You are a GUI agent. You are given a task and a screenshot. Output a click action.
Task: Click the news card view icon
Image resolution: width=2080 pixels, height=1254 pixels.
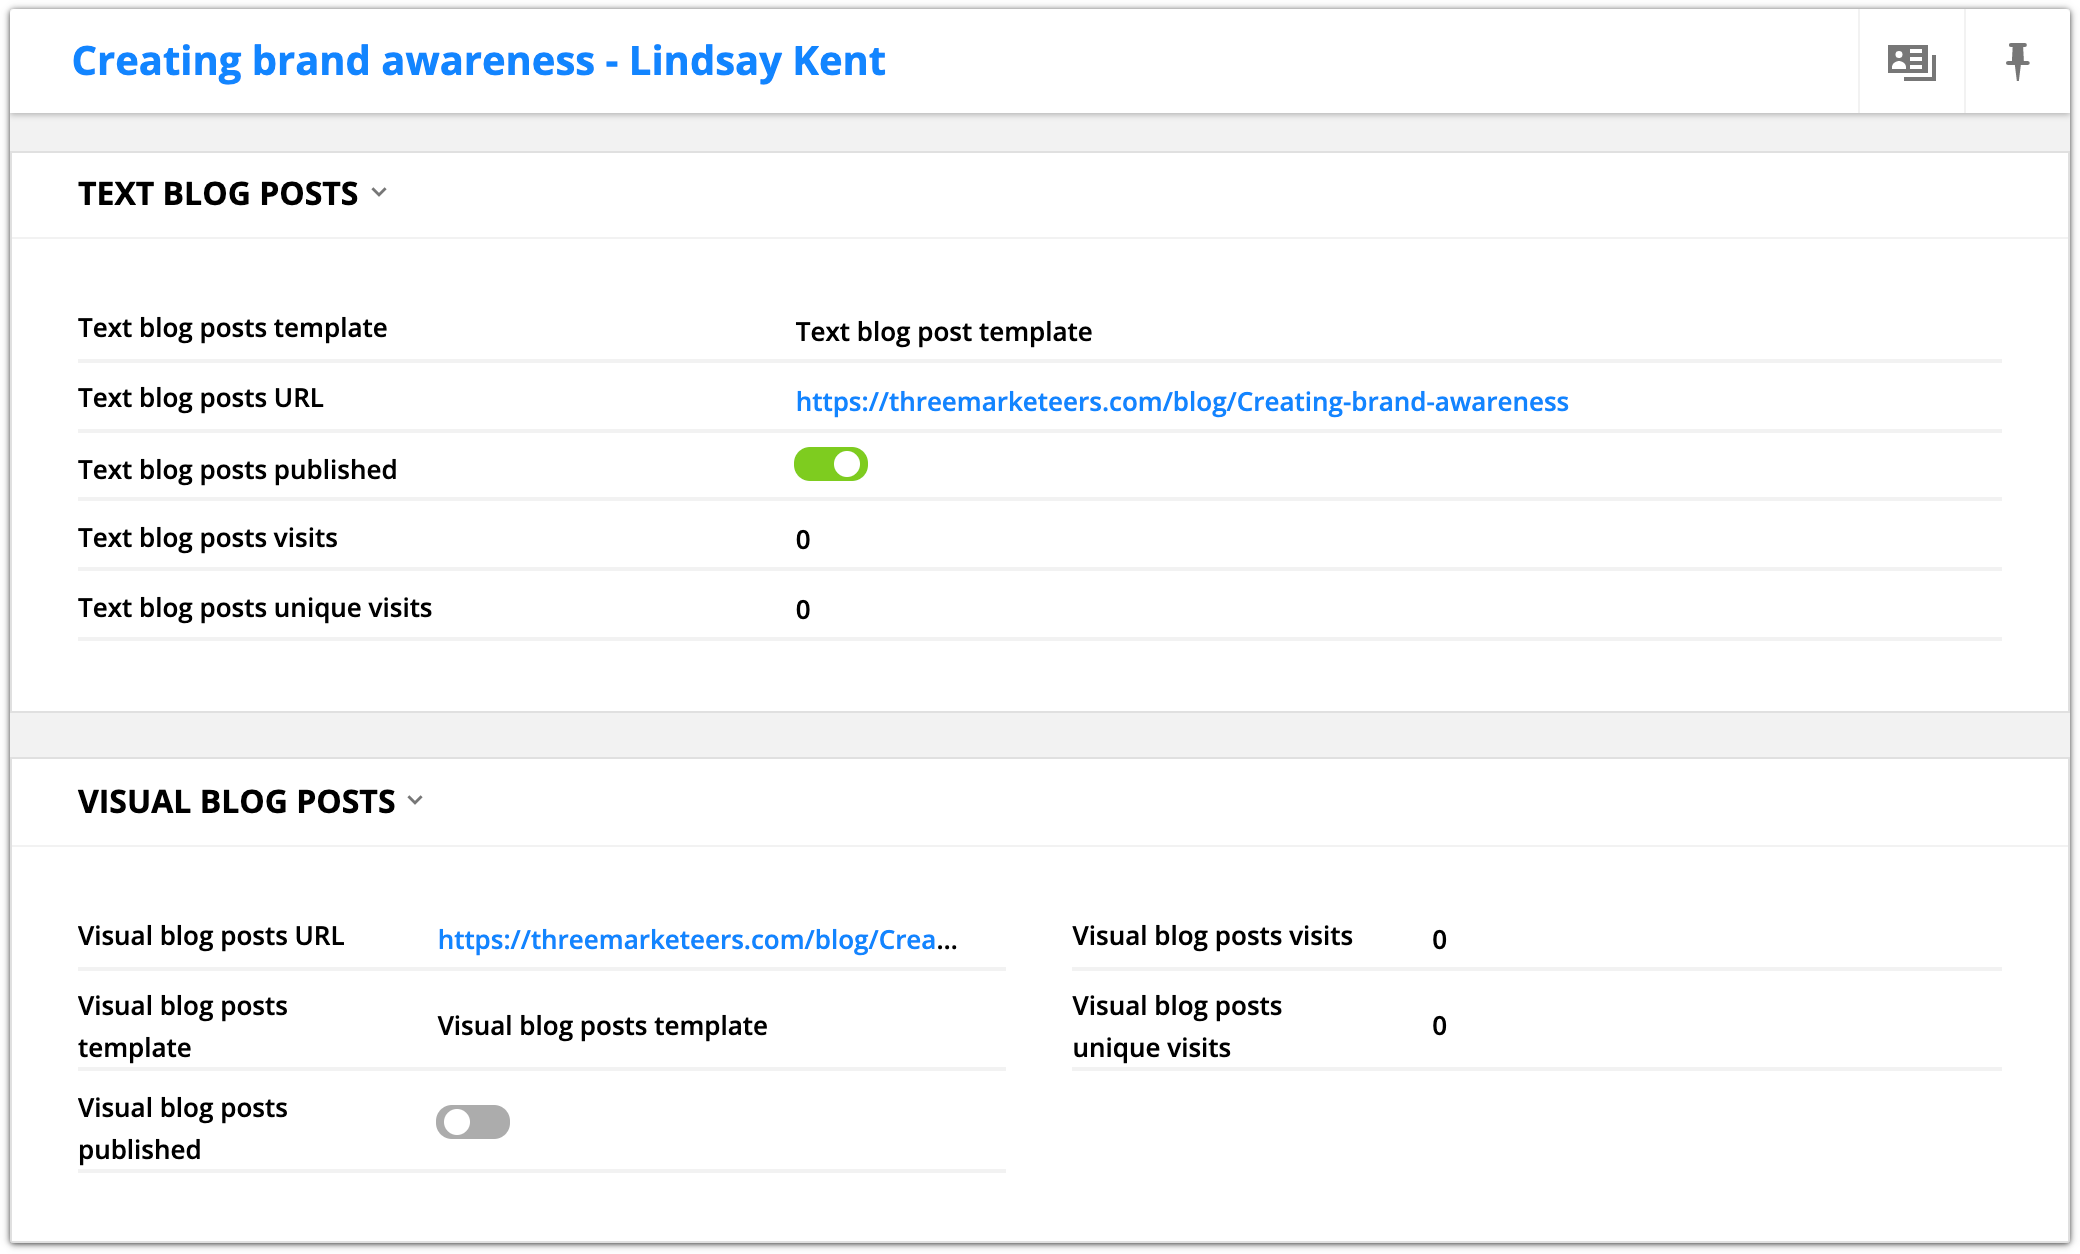pyautogui.click(x=1911, y=62)
